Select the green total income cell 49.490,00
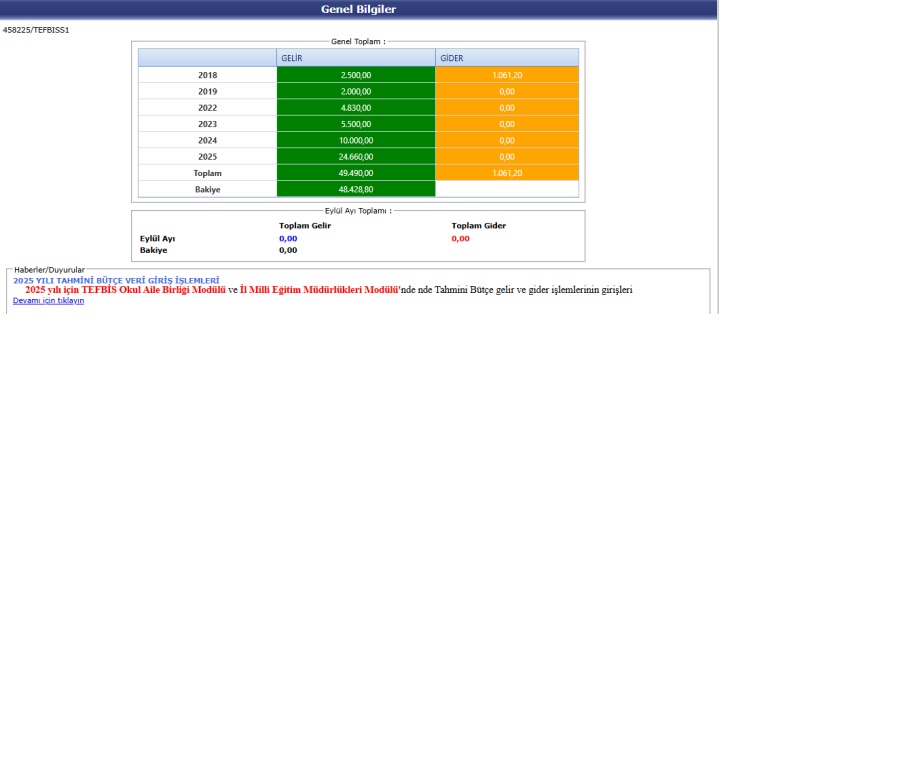This screenshot has height=768, width=914. pyautogui.click(x=355, y=173)
